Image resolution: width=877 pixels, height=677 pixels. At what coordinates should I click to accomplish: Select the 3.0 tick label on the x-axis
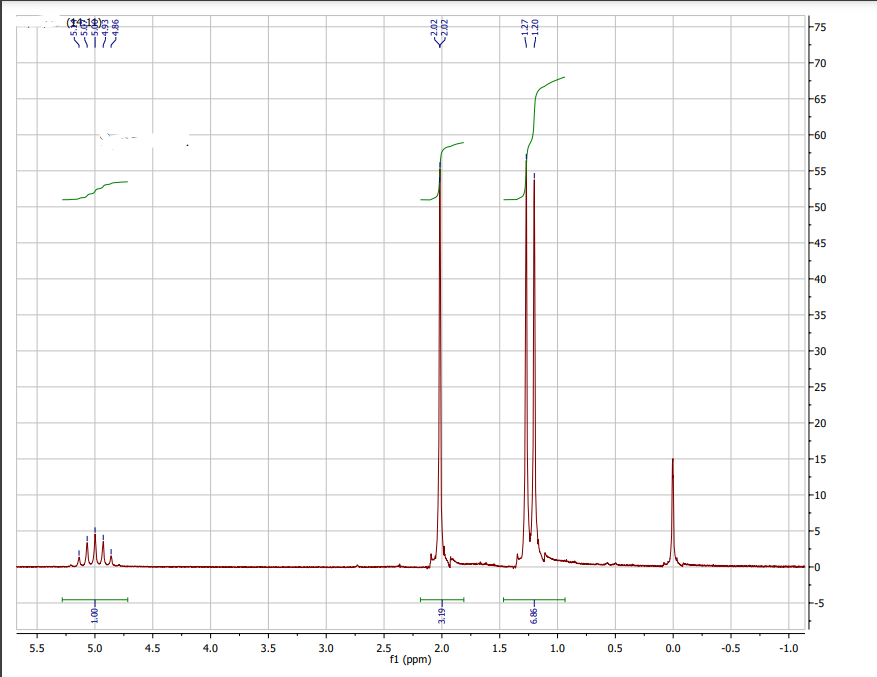pyautogui.click(x=325, y=647)
